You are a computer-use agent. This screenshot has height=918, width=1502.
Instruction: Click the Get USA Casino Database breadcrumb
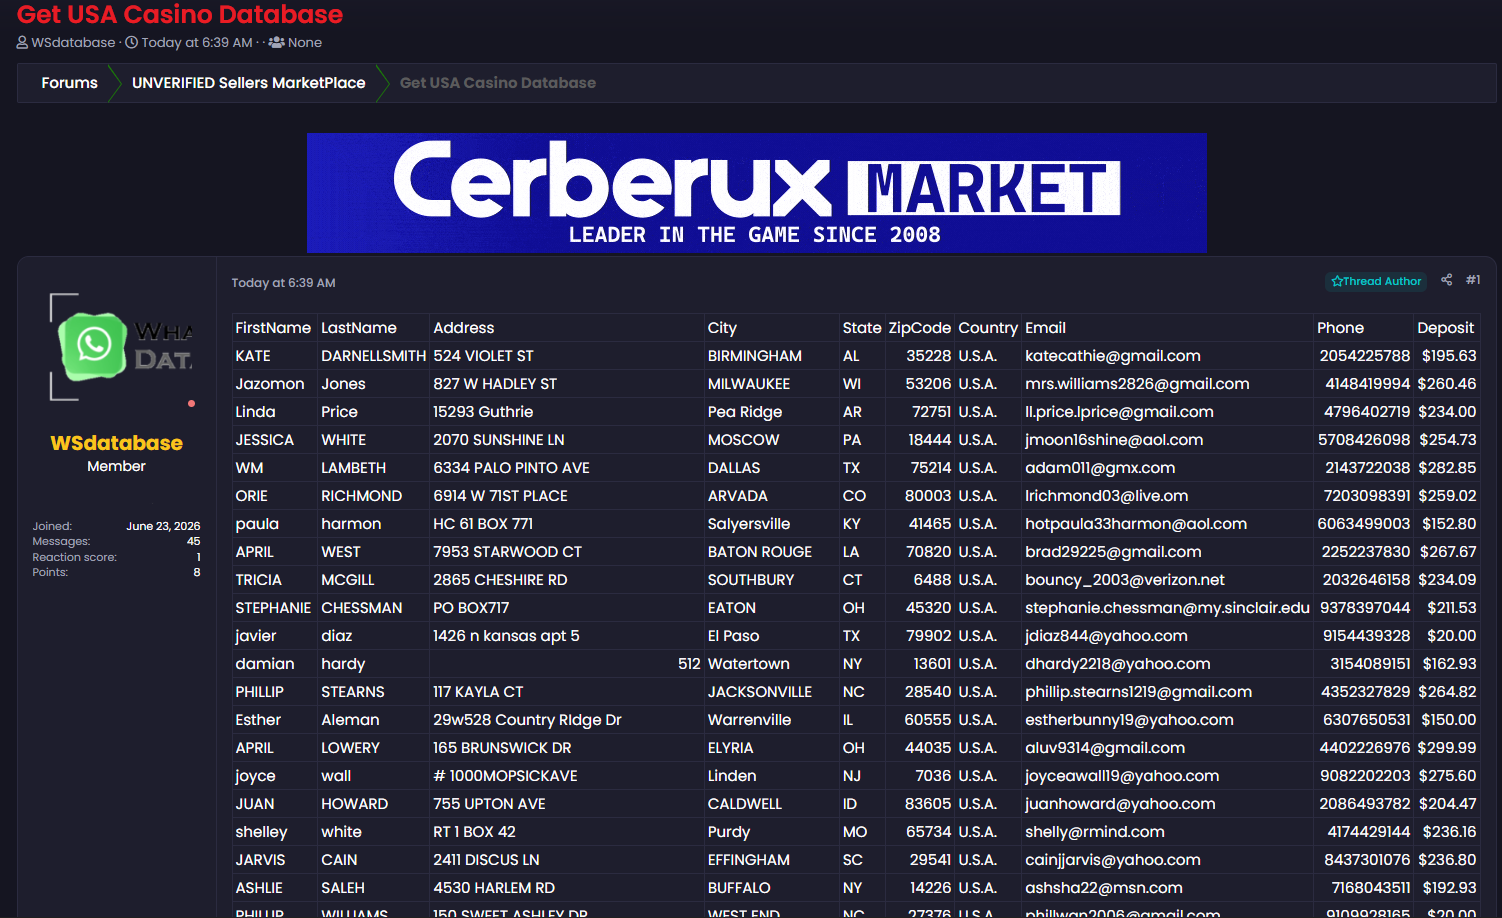click(x=498, y=83)
